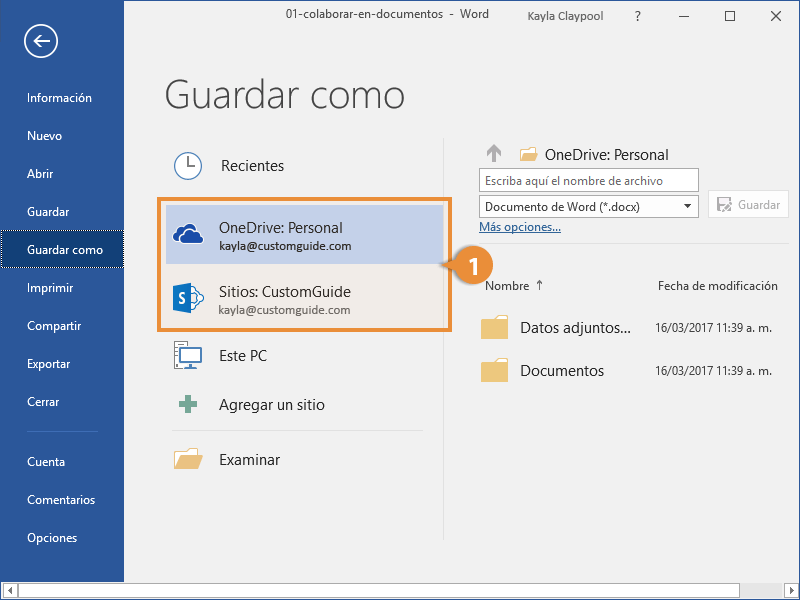The image size is (800, 600).
Task: Click the 'Guardar como' page heading
Action: [285, 95]
